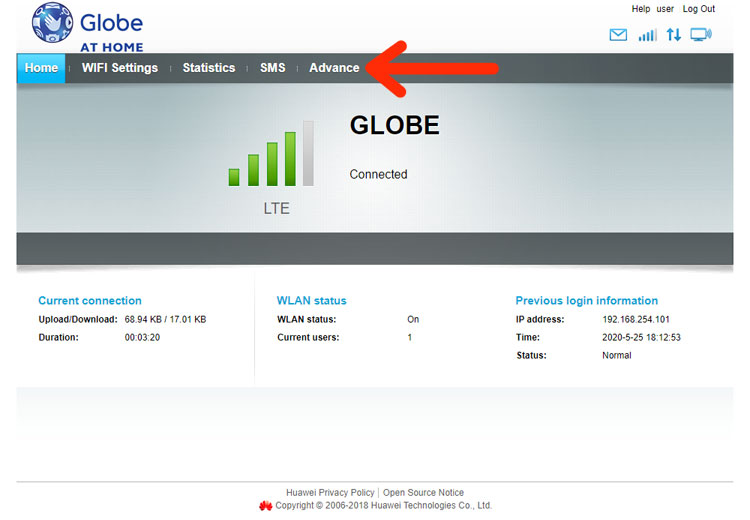Screen dimensions: 750x520
Task: Click the upload/download value 68.94 KB / 17.01 KB
Action: 165,319
